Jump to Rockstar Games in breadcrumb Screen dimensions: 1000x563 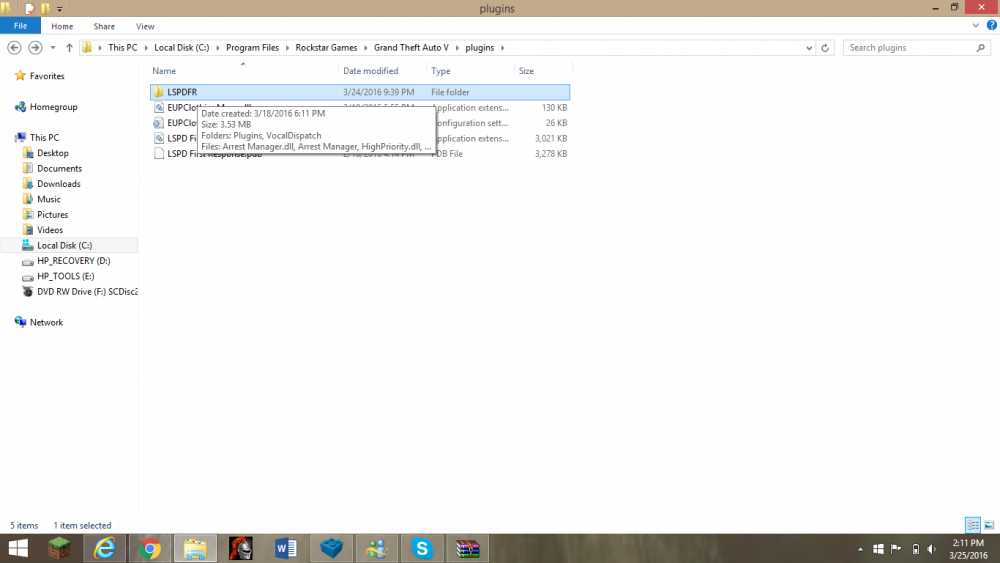(326, 48)
